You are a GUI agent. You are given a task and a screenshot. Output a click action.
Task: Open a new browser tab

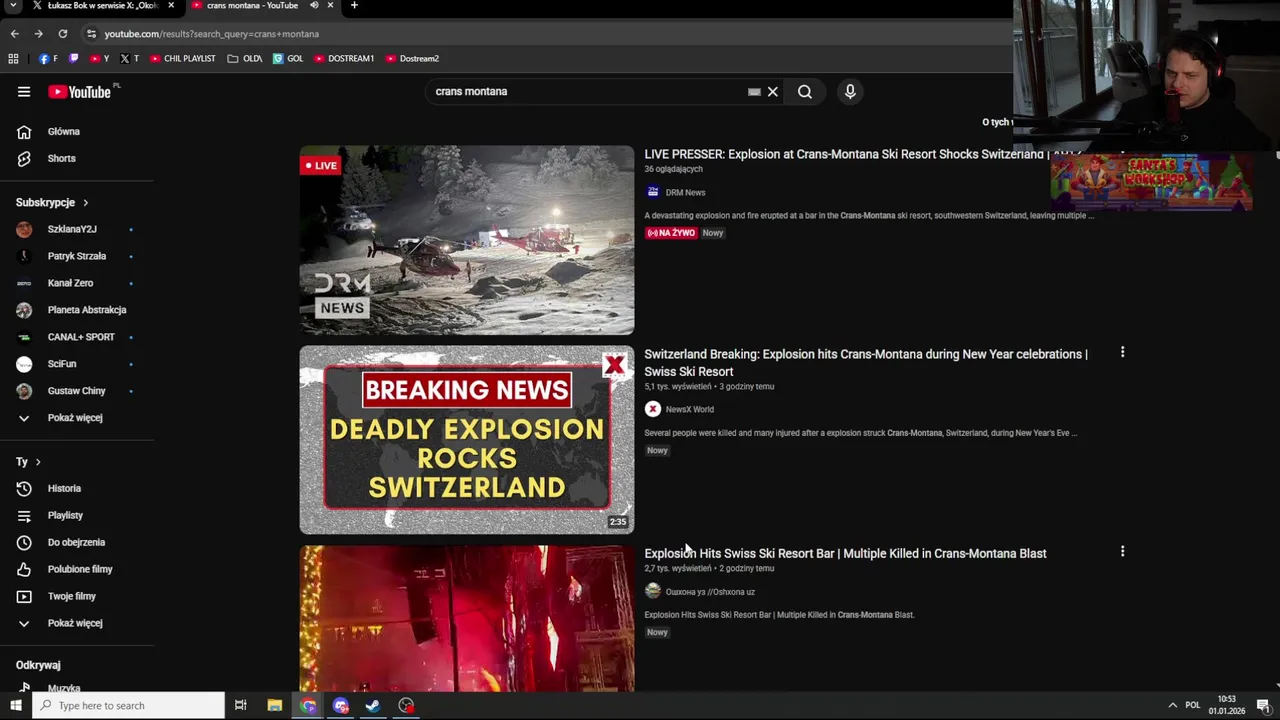pos(354,6)
